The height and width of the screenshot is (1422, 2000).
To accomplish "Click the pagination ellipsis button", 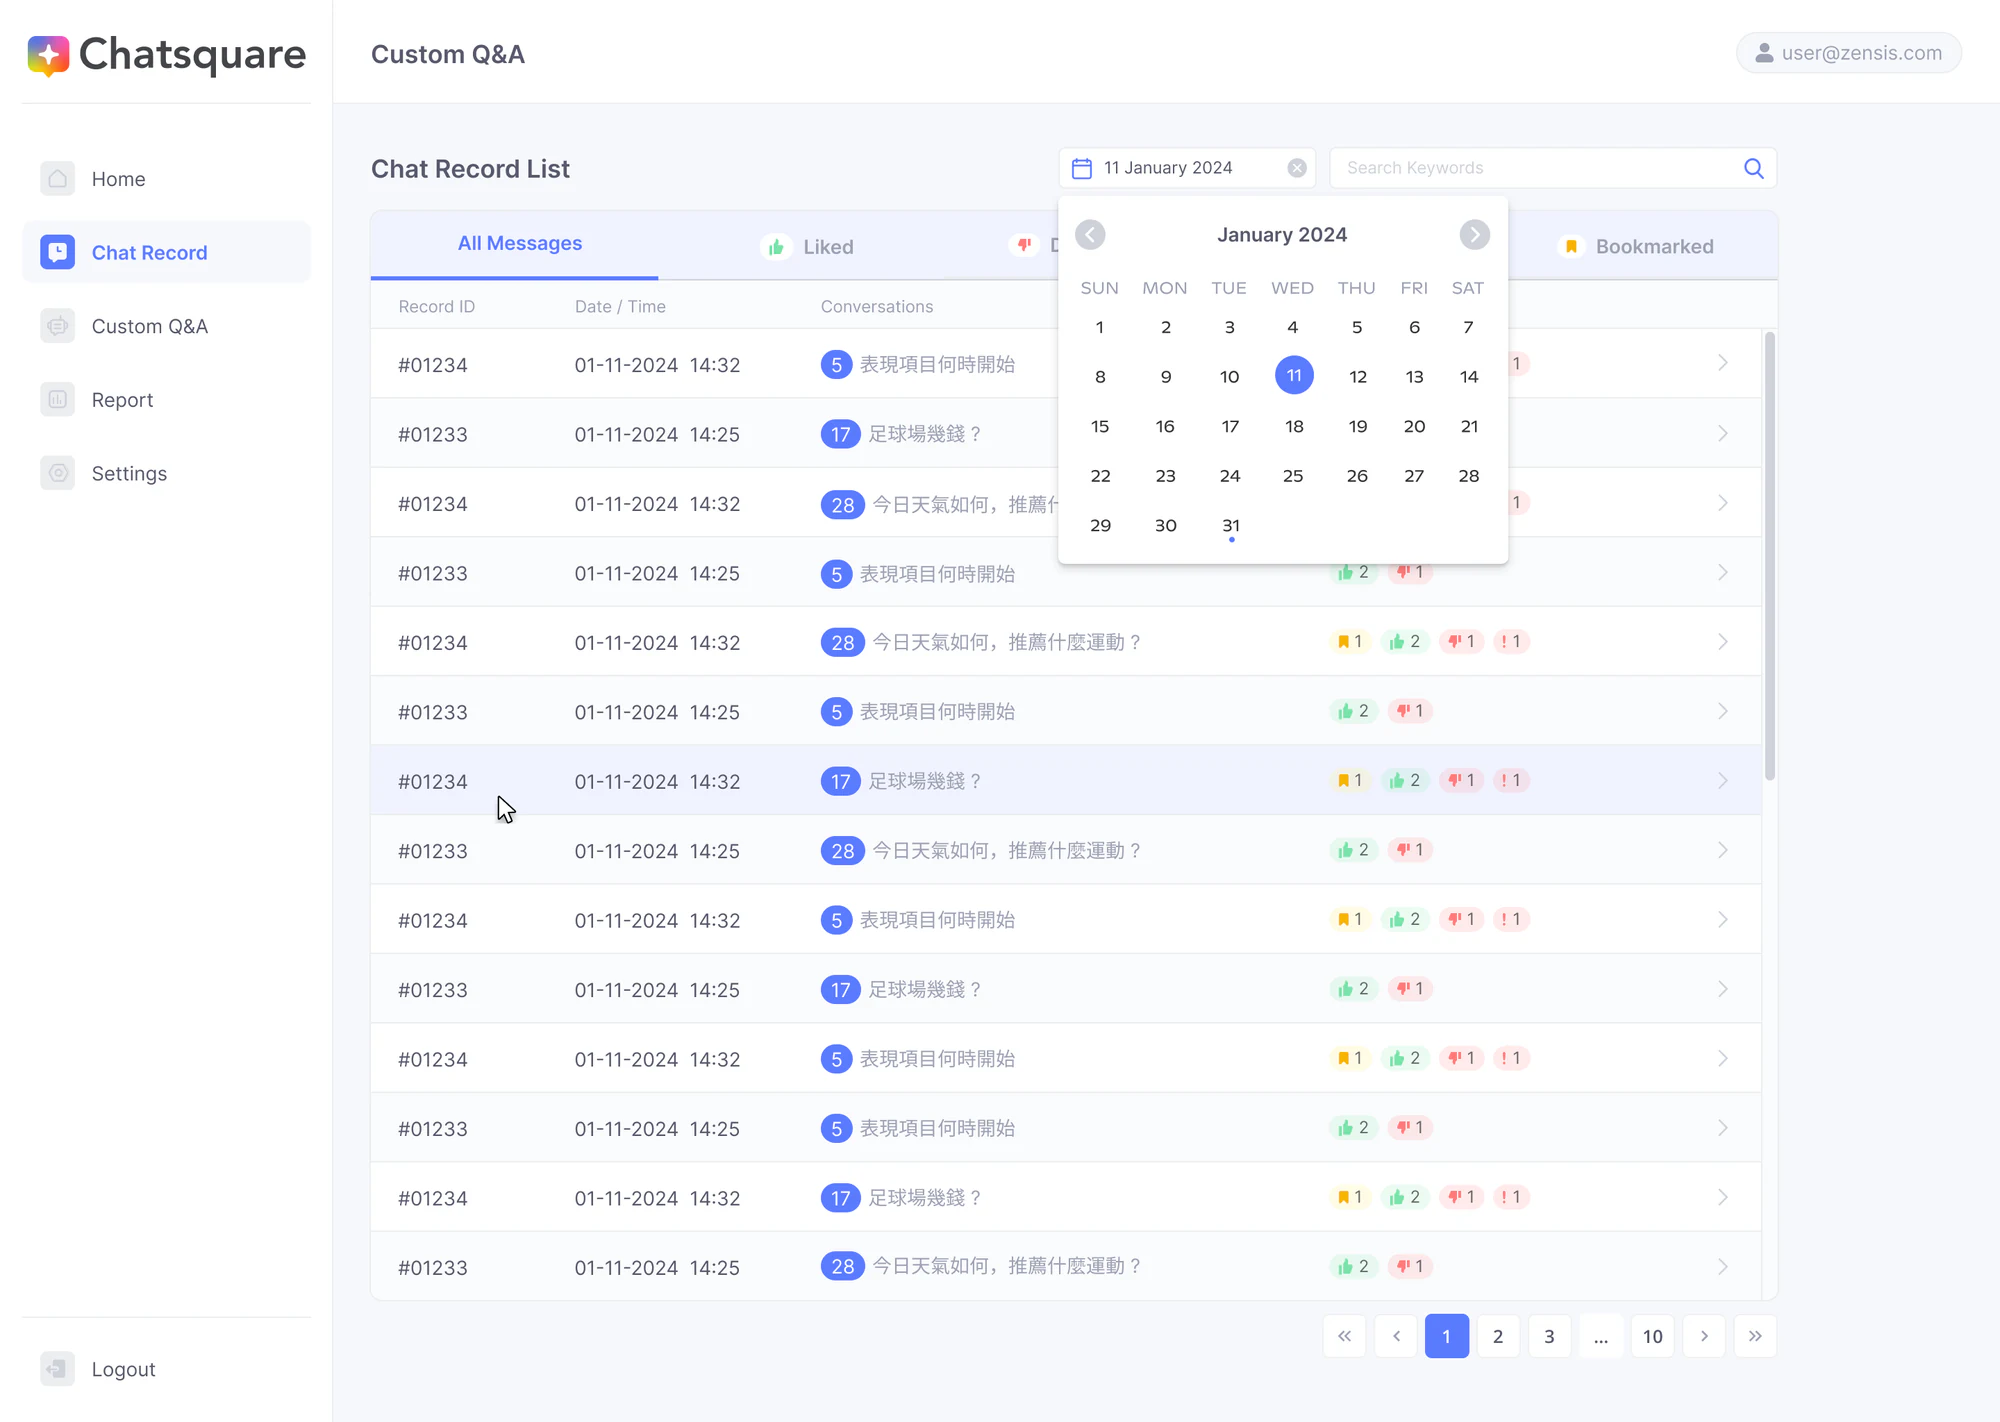I will pos(1601,1336).
